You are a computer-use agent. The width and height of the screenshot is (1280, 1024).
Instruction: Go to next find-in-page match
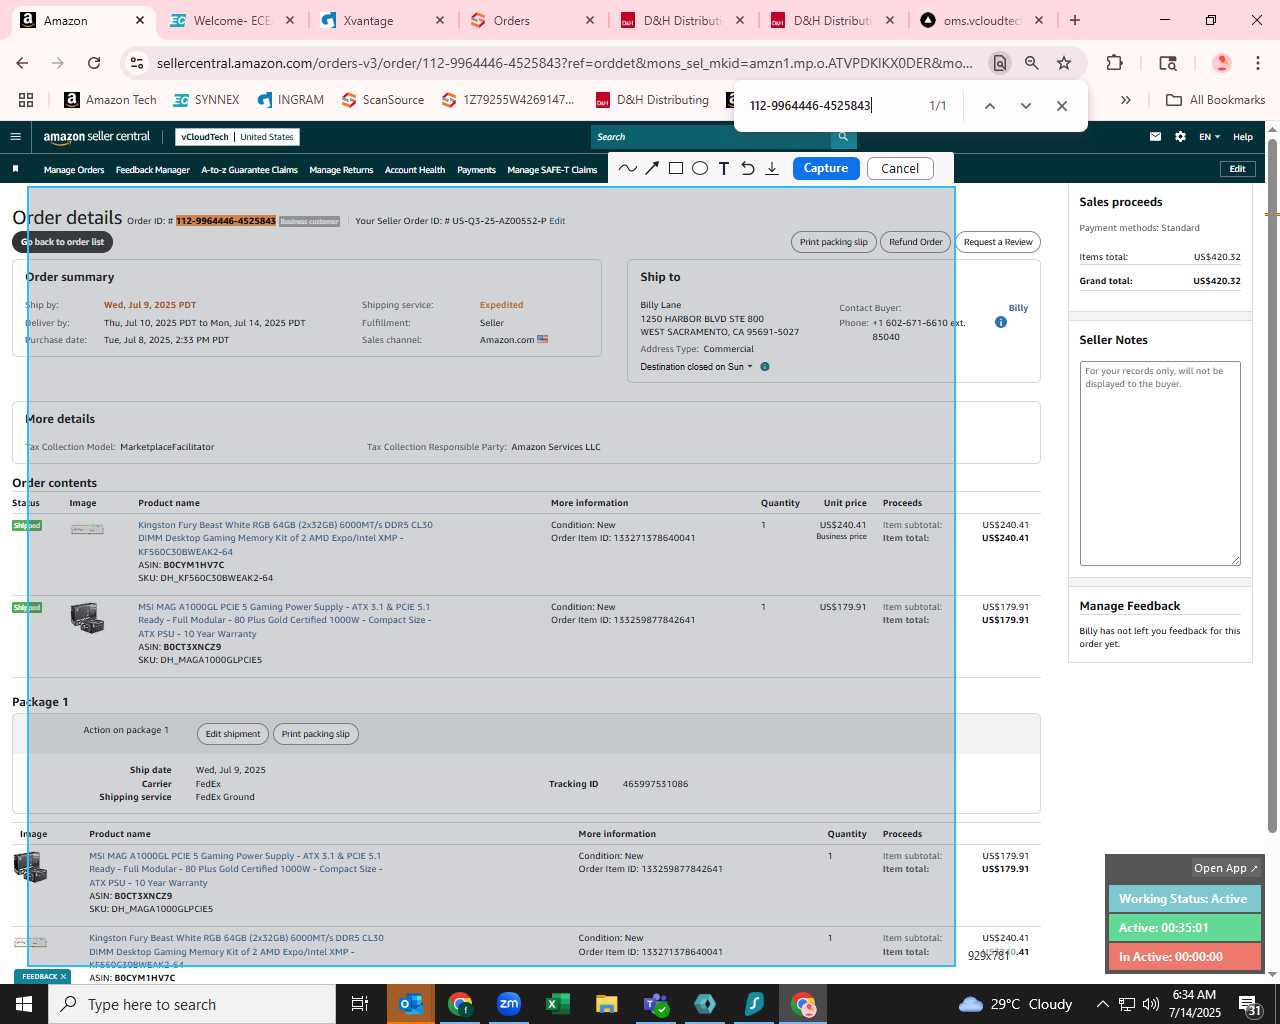pyautogui.click(x=1025, y=105)
